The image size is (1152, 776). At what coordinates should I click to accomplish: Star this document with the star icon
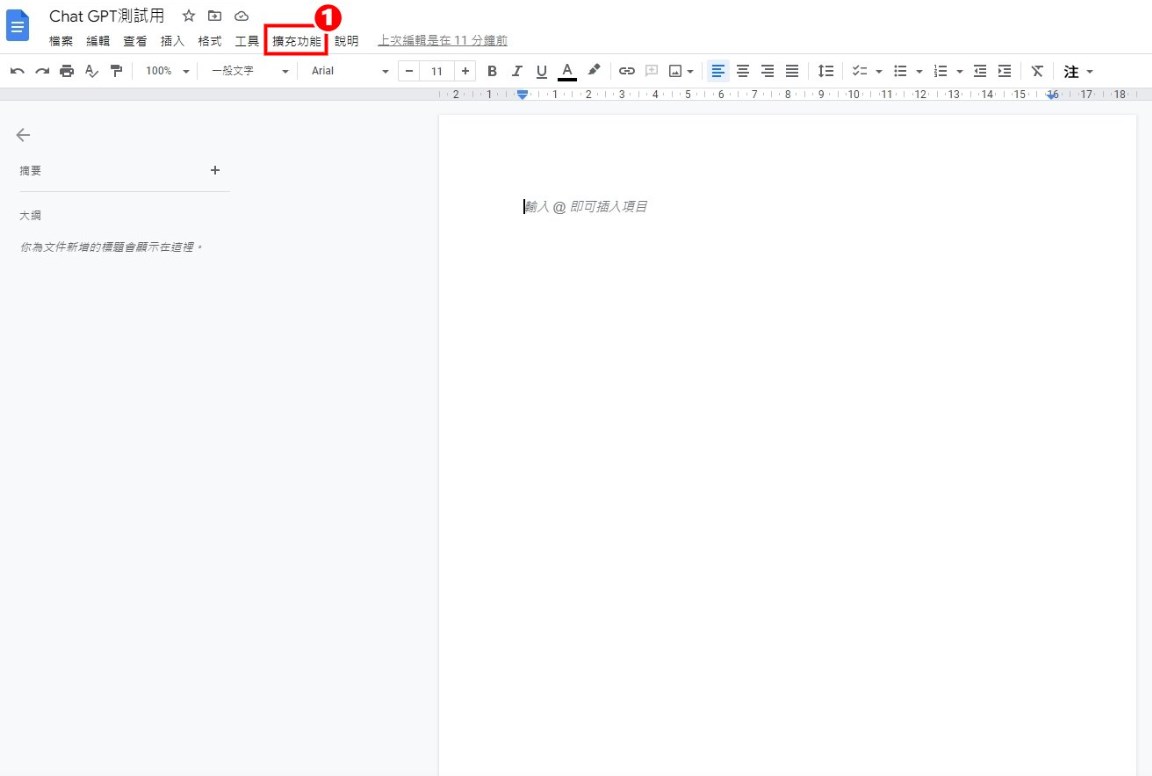(188, 16)
